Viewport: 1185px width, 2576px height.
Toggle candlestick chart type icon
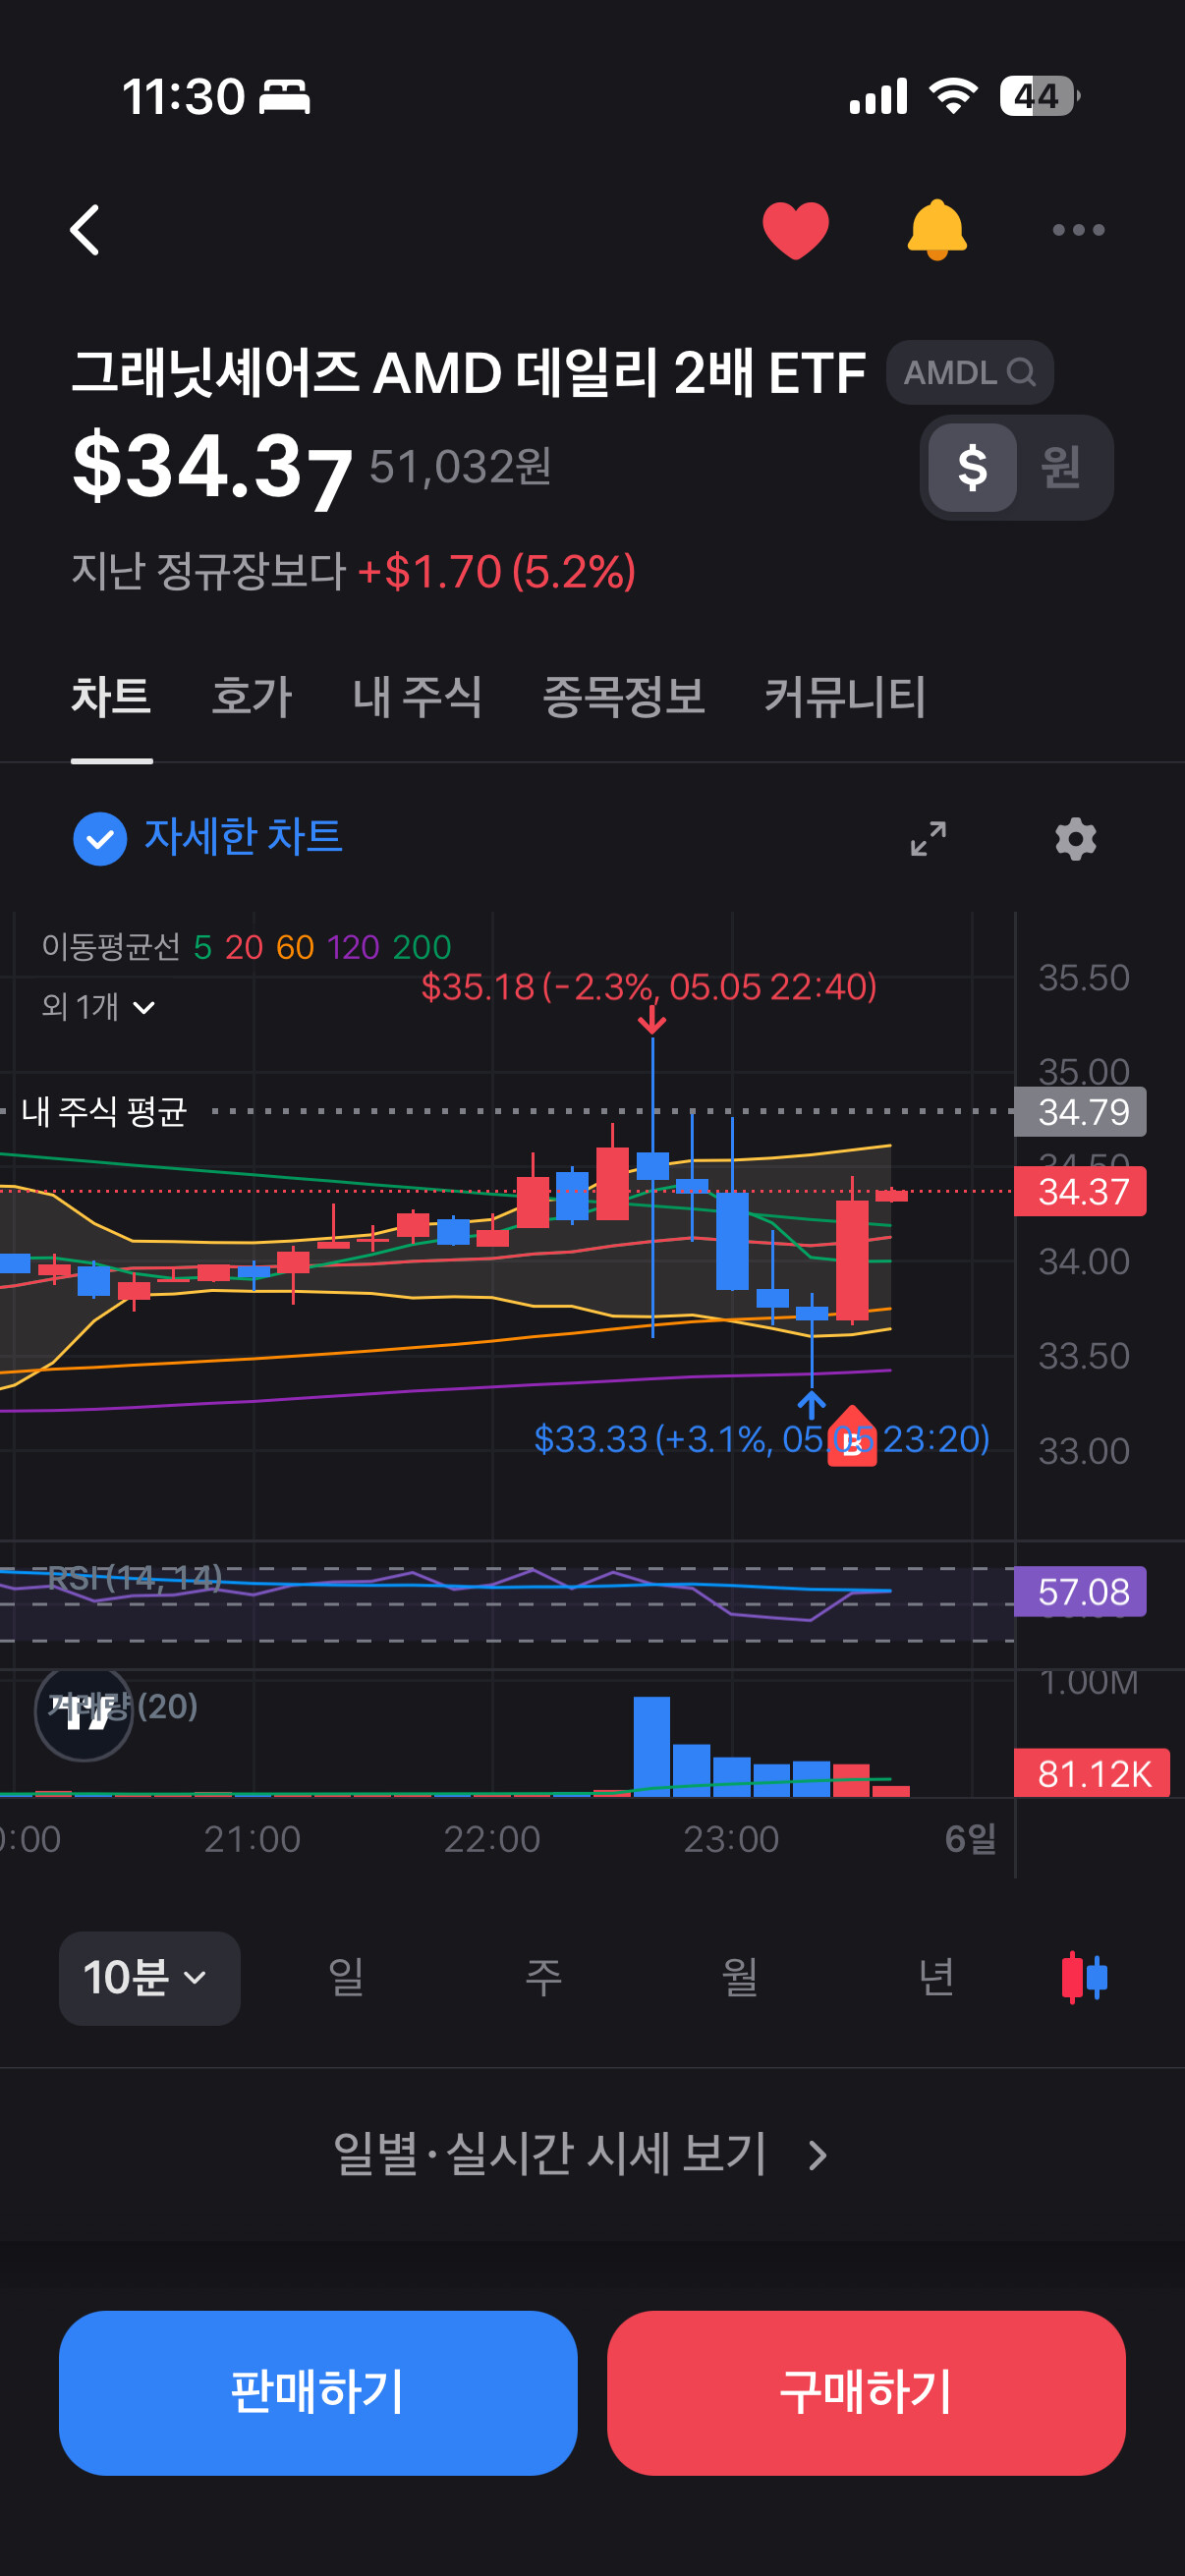click(x=1084, y=1977)
